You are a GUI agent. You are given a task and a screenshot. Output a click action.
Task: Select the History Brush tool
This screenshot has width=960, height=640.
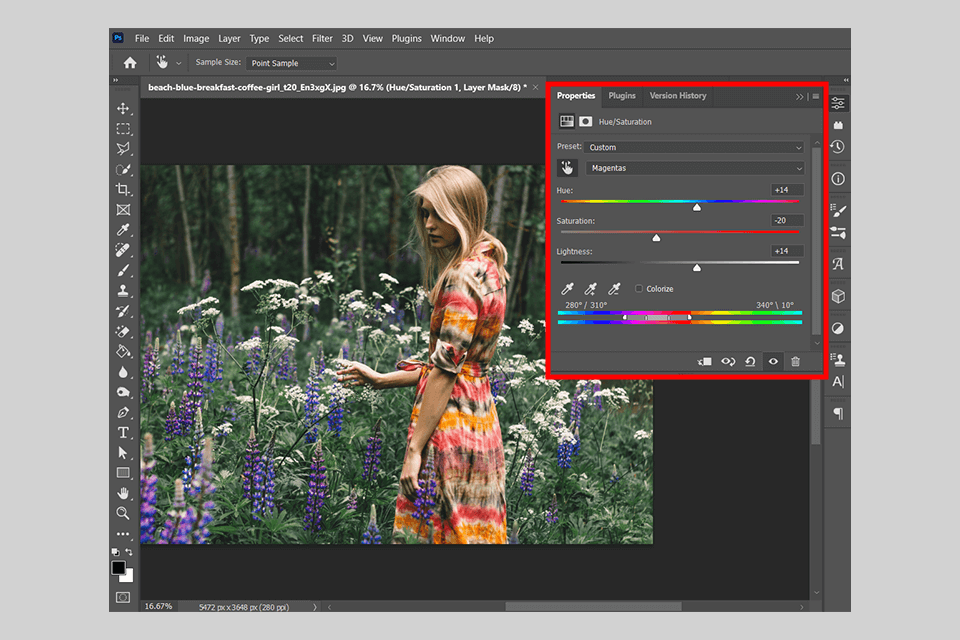123,311
